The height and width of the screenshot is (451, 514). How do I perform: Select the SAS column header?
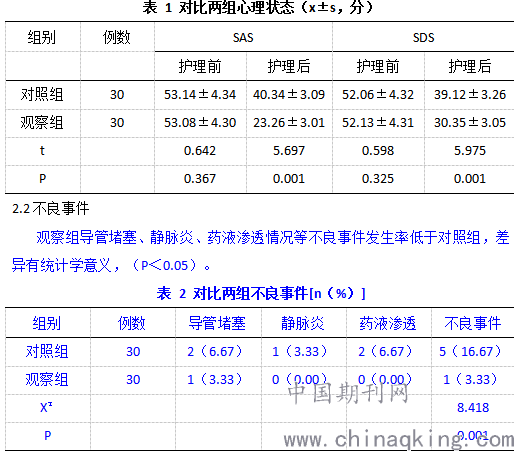pyautogui.click(x=243, y=38)
